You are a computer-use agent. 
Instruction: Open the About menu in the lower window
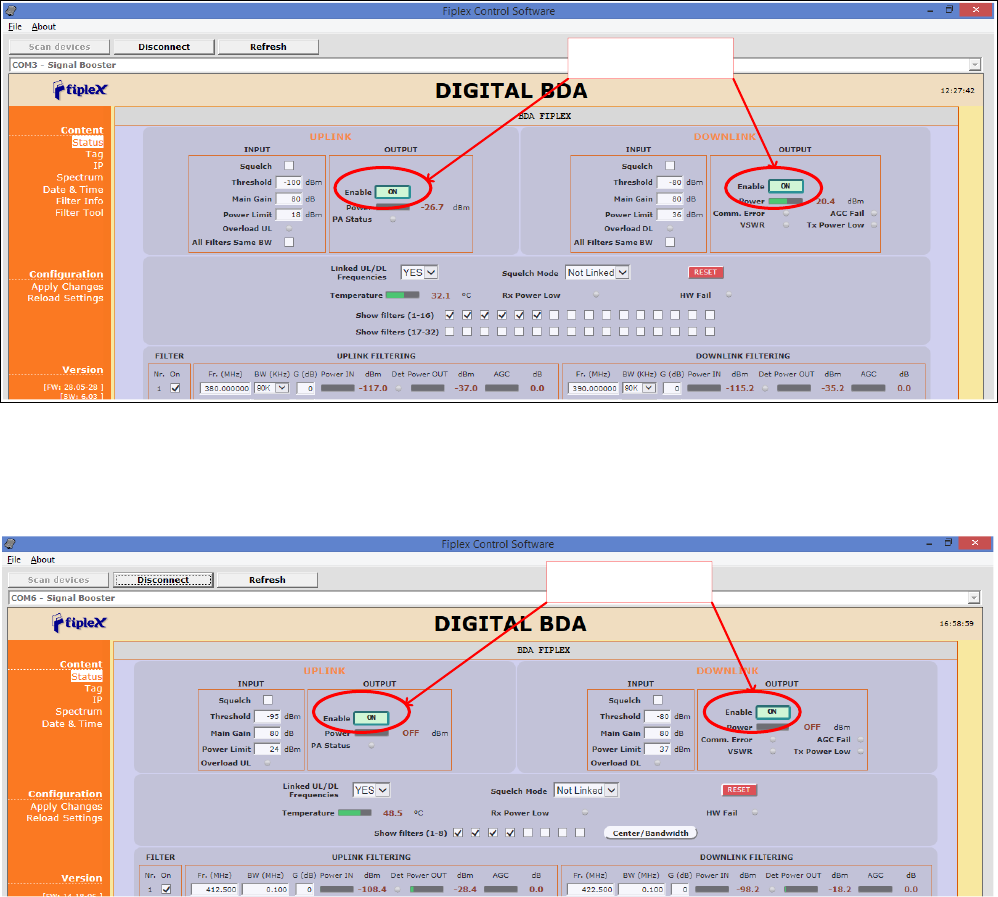43,560
